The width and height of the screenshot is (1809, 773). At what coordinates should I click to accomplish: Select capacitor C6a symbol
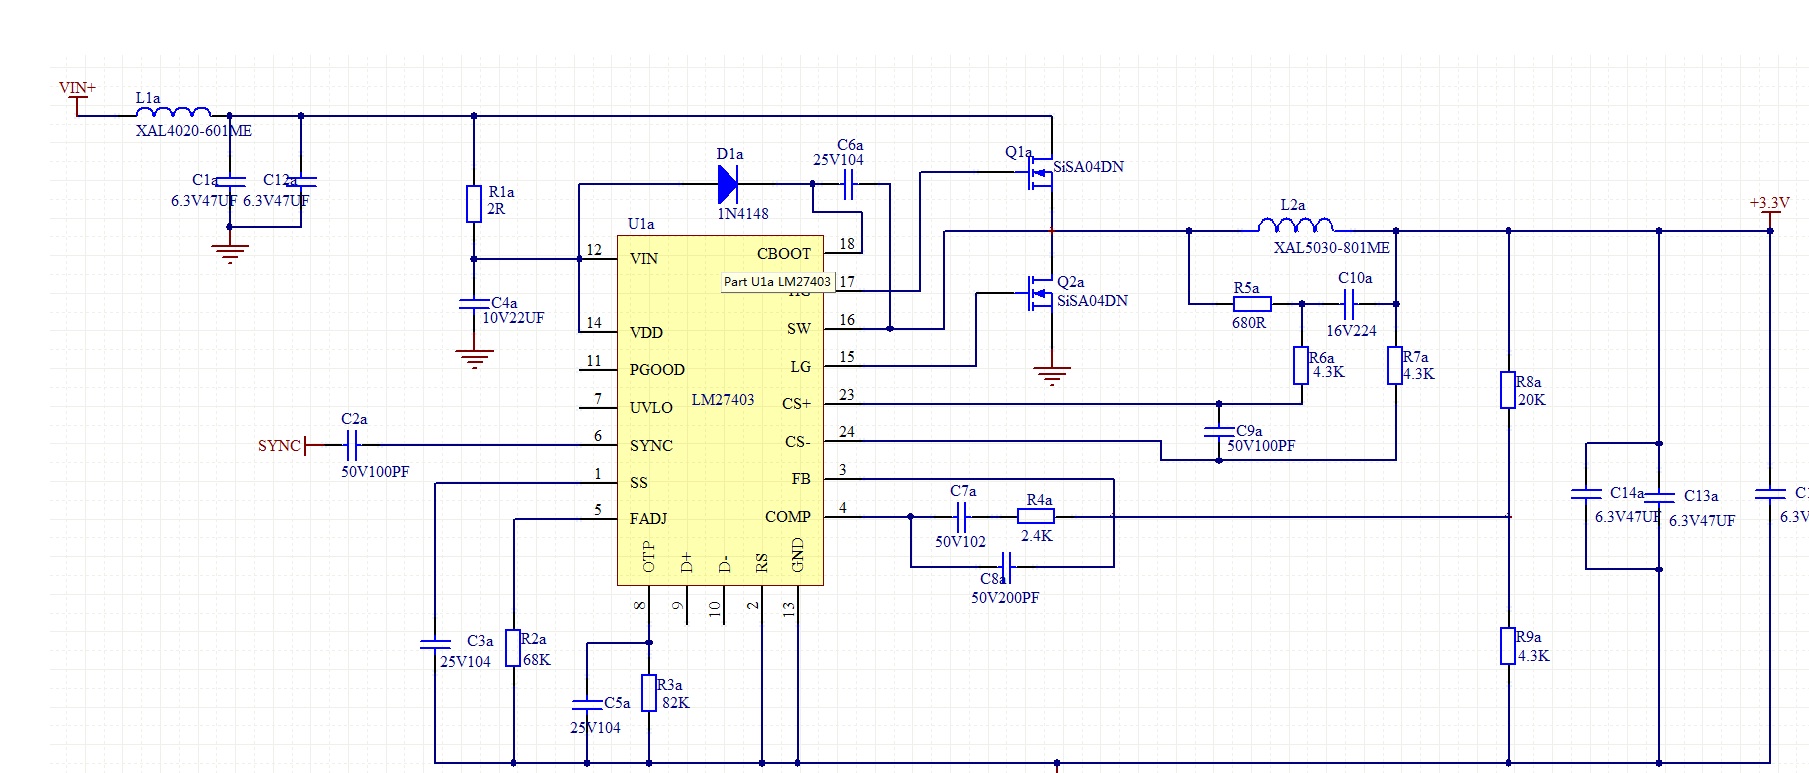848,184
